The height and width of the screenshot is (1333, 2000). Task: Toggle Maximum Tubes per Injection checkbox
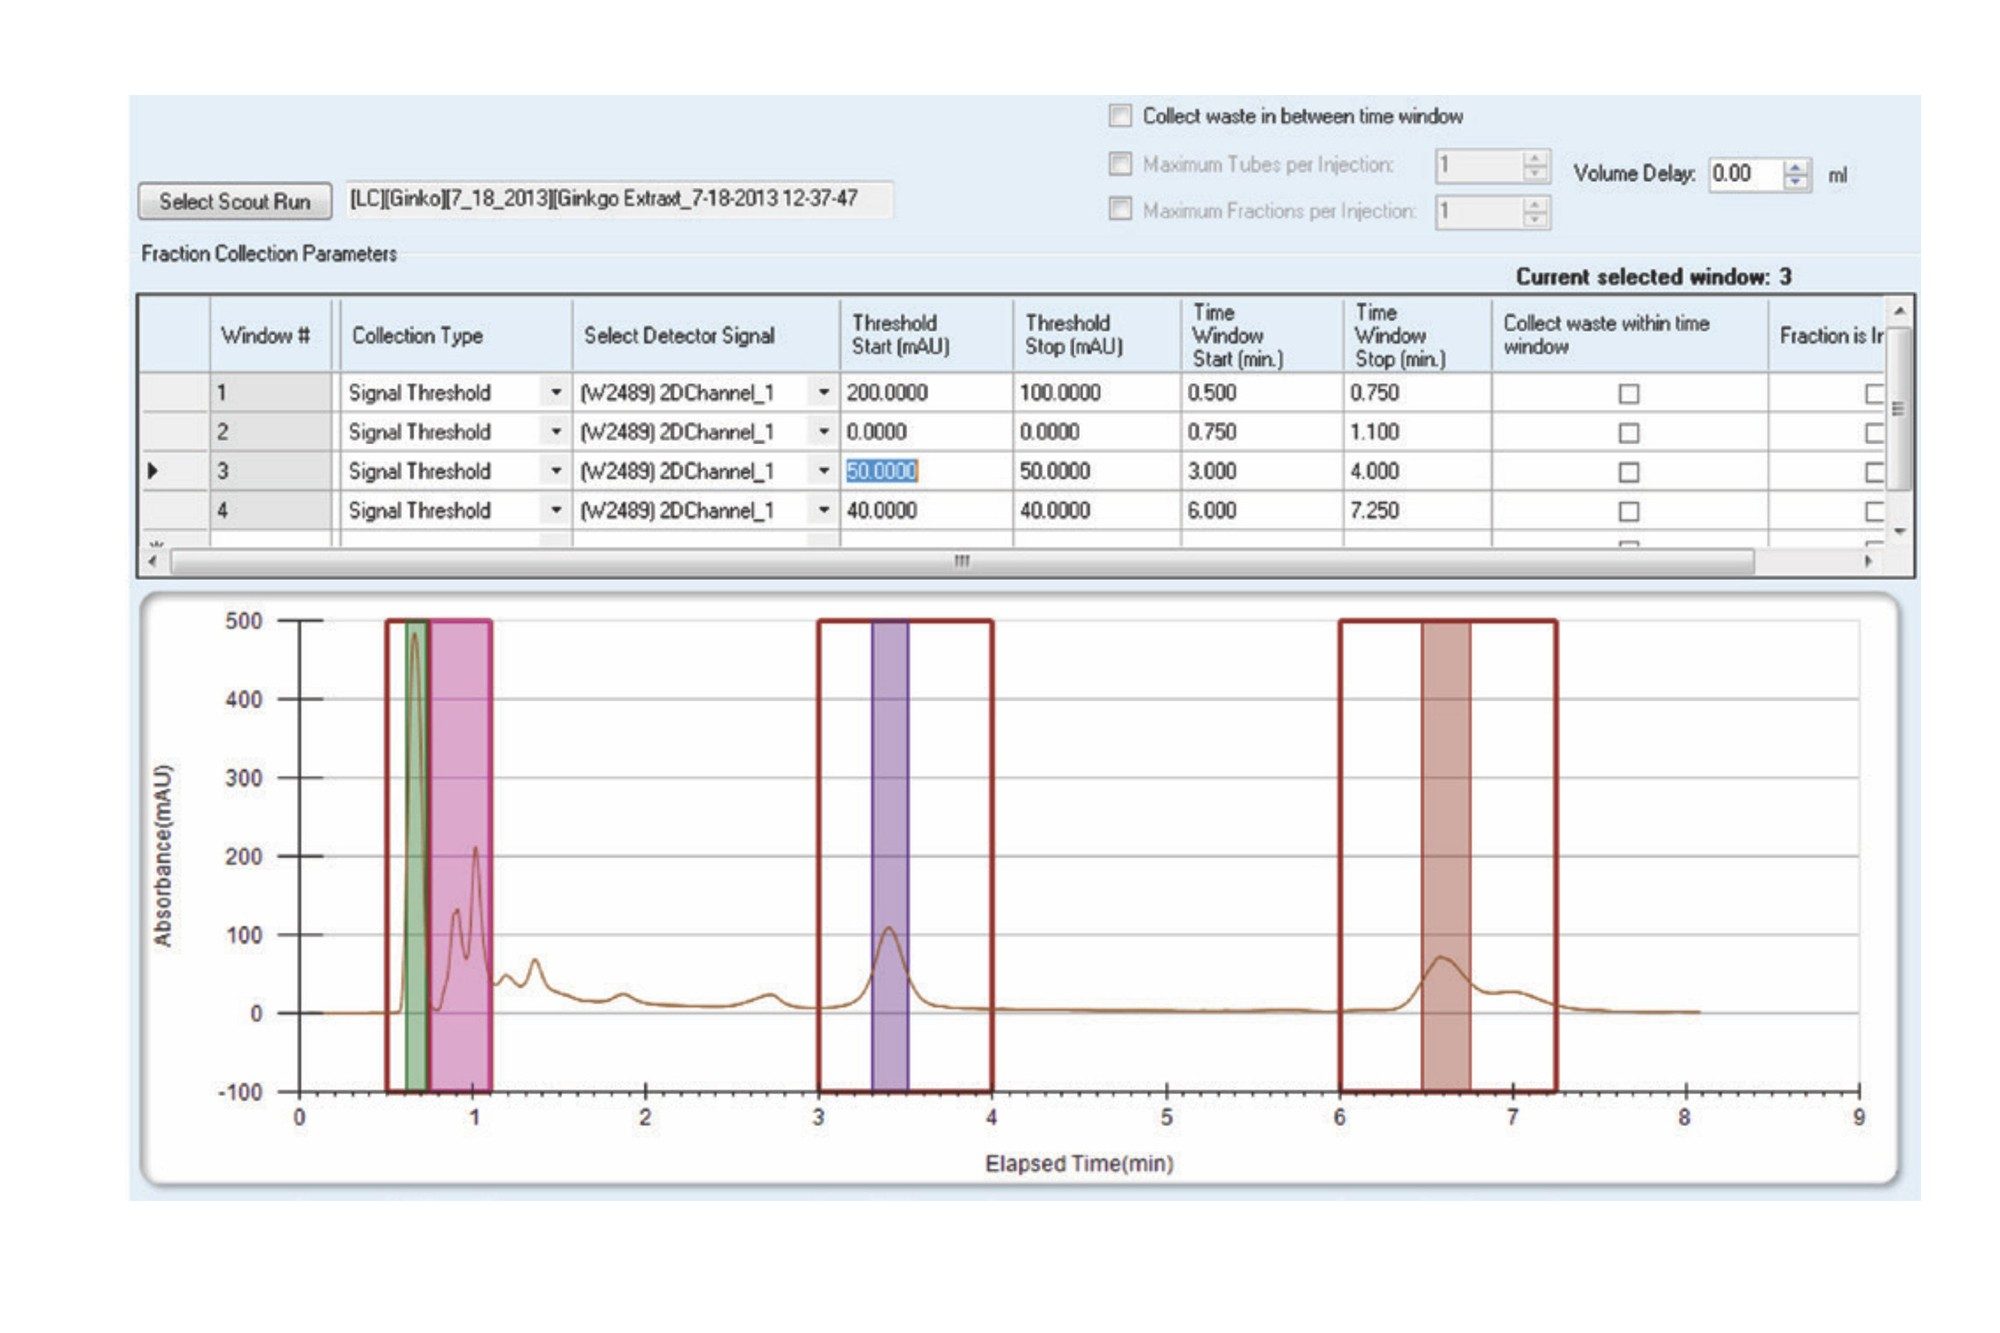(1120, 164)
